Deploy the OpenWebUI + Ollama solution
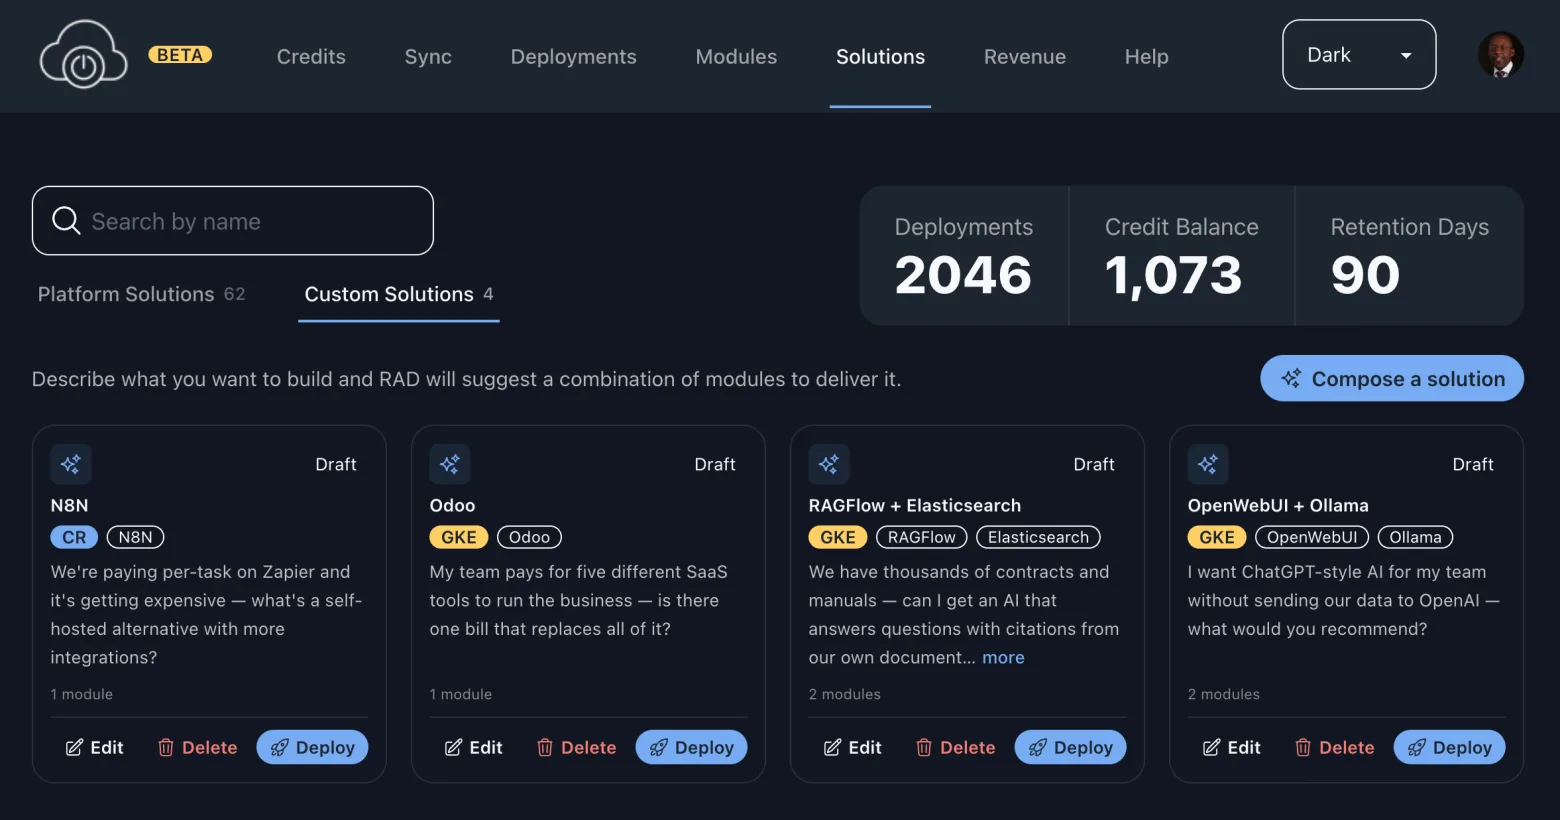The width and height of the screenshot is (1560, 820). coord(1449,747)
